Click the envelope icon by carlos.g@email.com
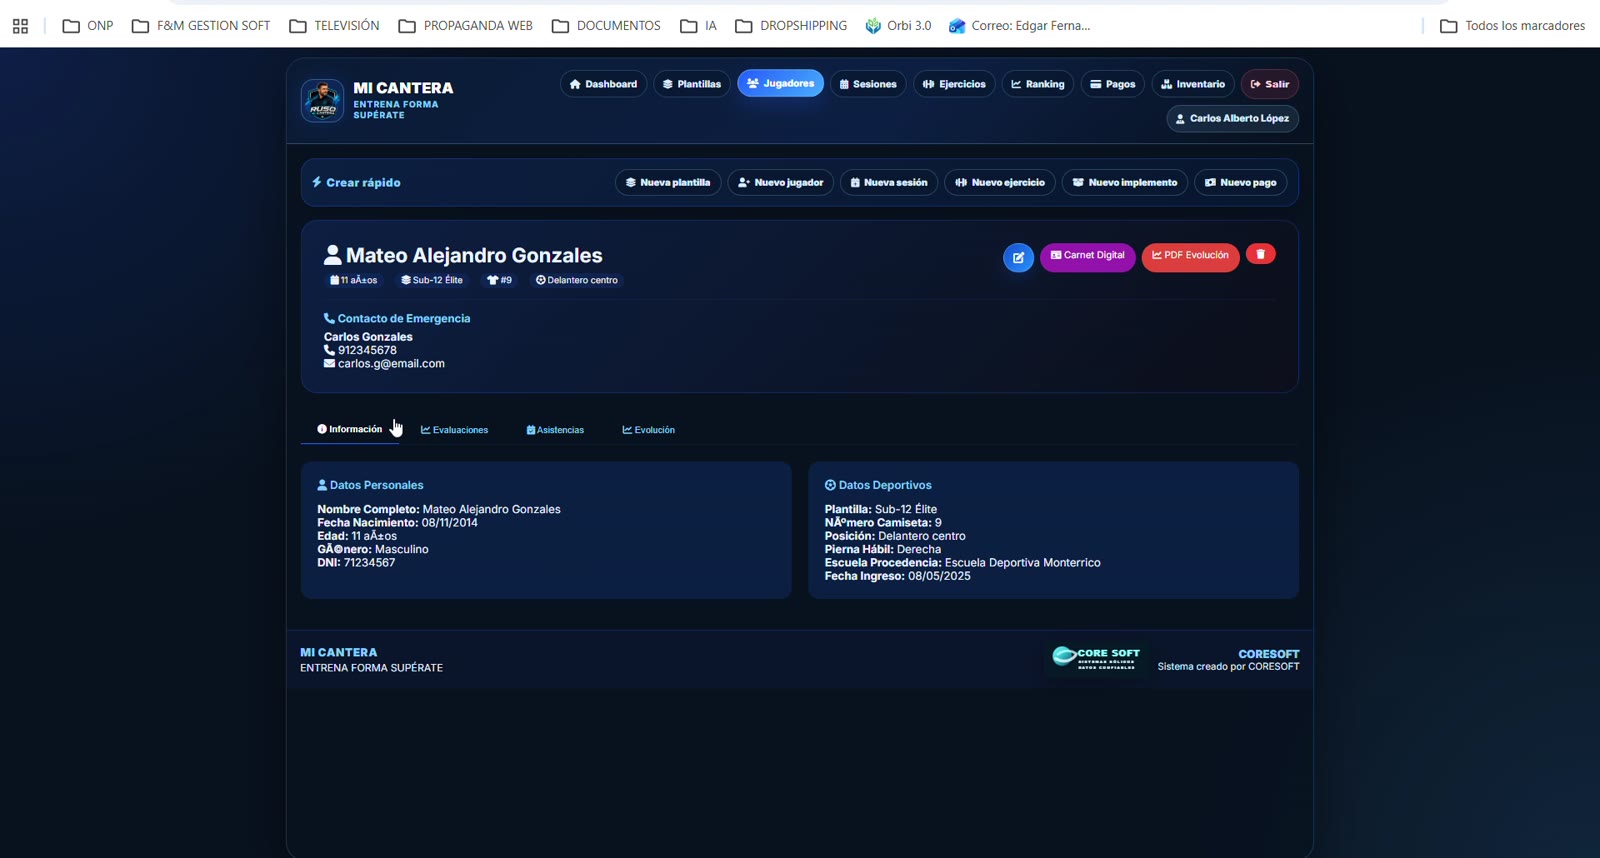 pyautogui.click(x=329, y=364)
